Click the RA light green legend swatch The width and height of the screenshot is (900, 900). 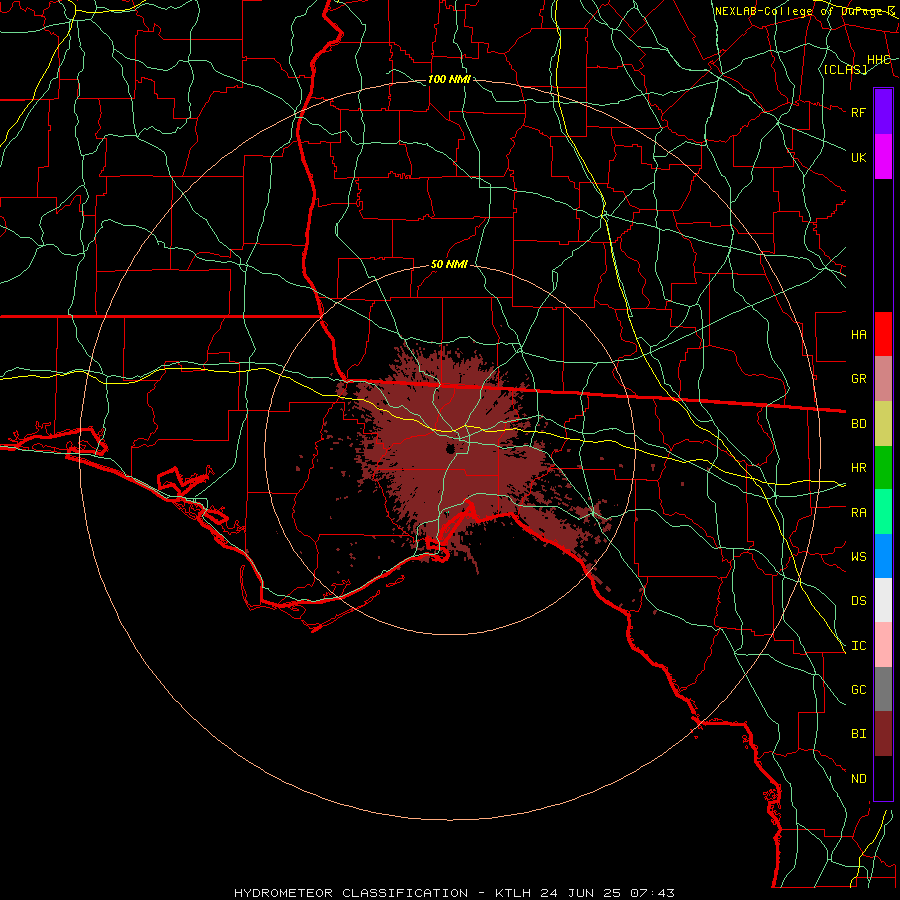(x=883, y=512)
